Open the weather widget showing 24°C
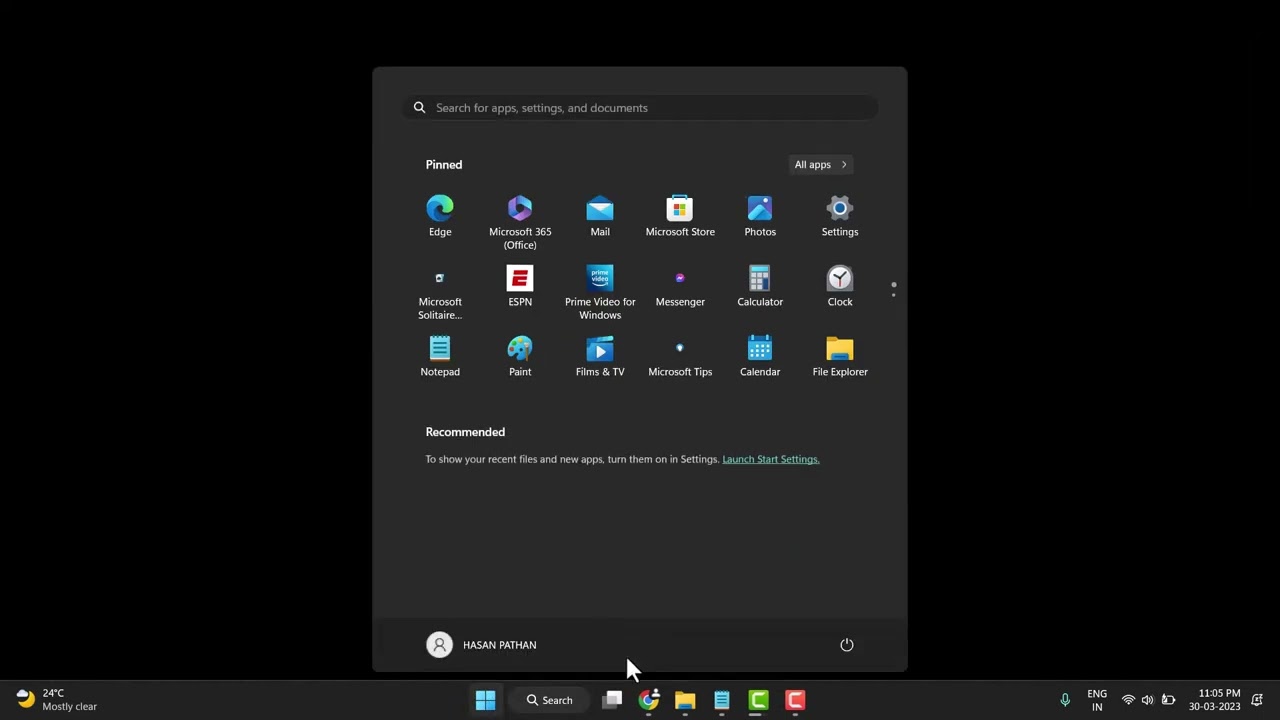 click(x=56, y=700)
